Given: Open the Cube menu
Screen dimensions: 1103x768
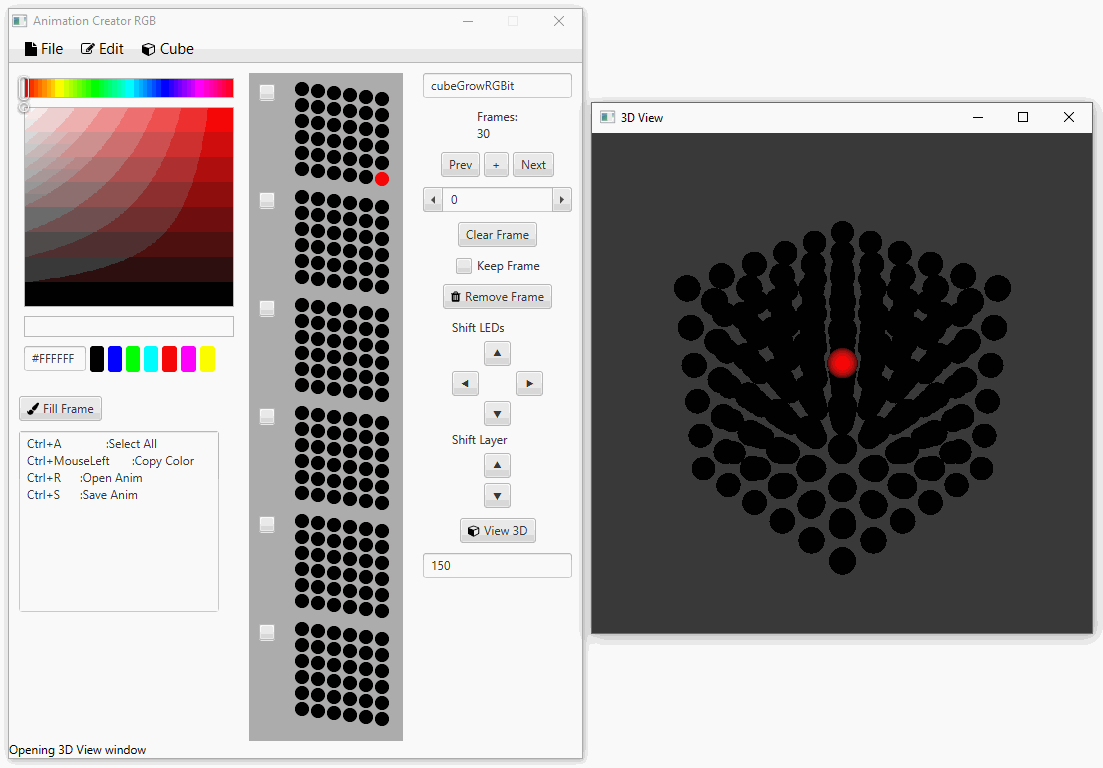Looking at the screenshot, I should click(x=167, y=49).
